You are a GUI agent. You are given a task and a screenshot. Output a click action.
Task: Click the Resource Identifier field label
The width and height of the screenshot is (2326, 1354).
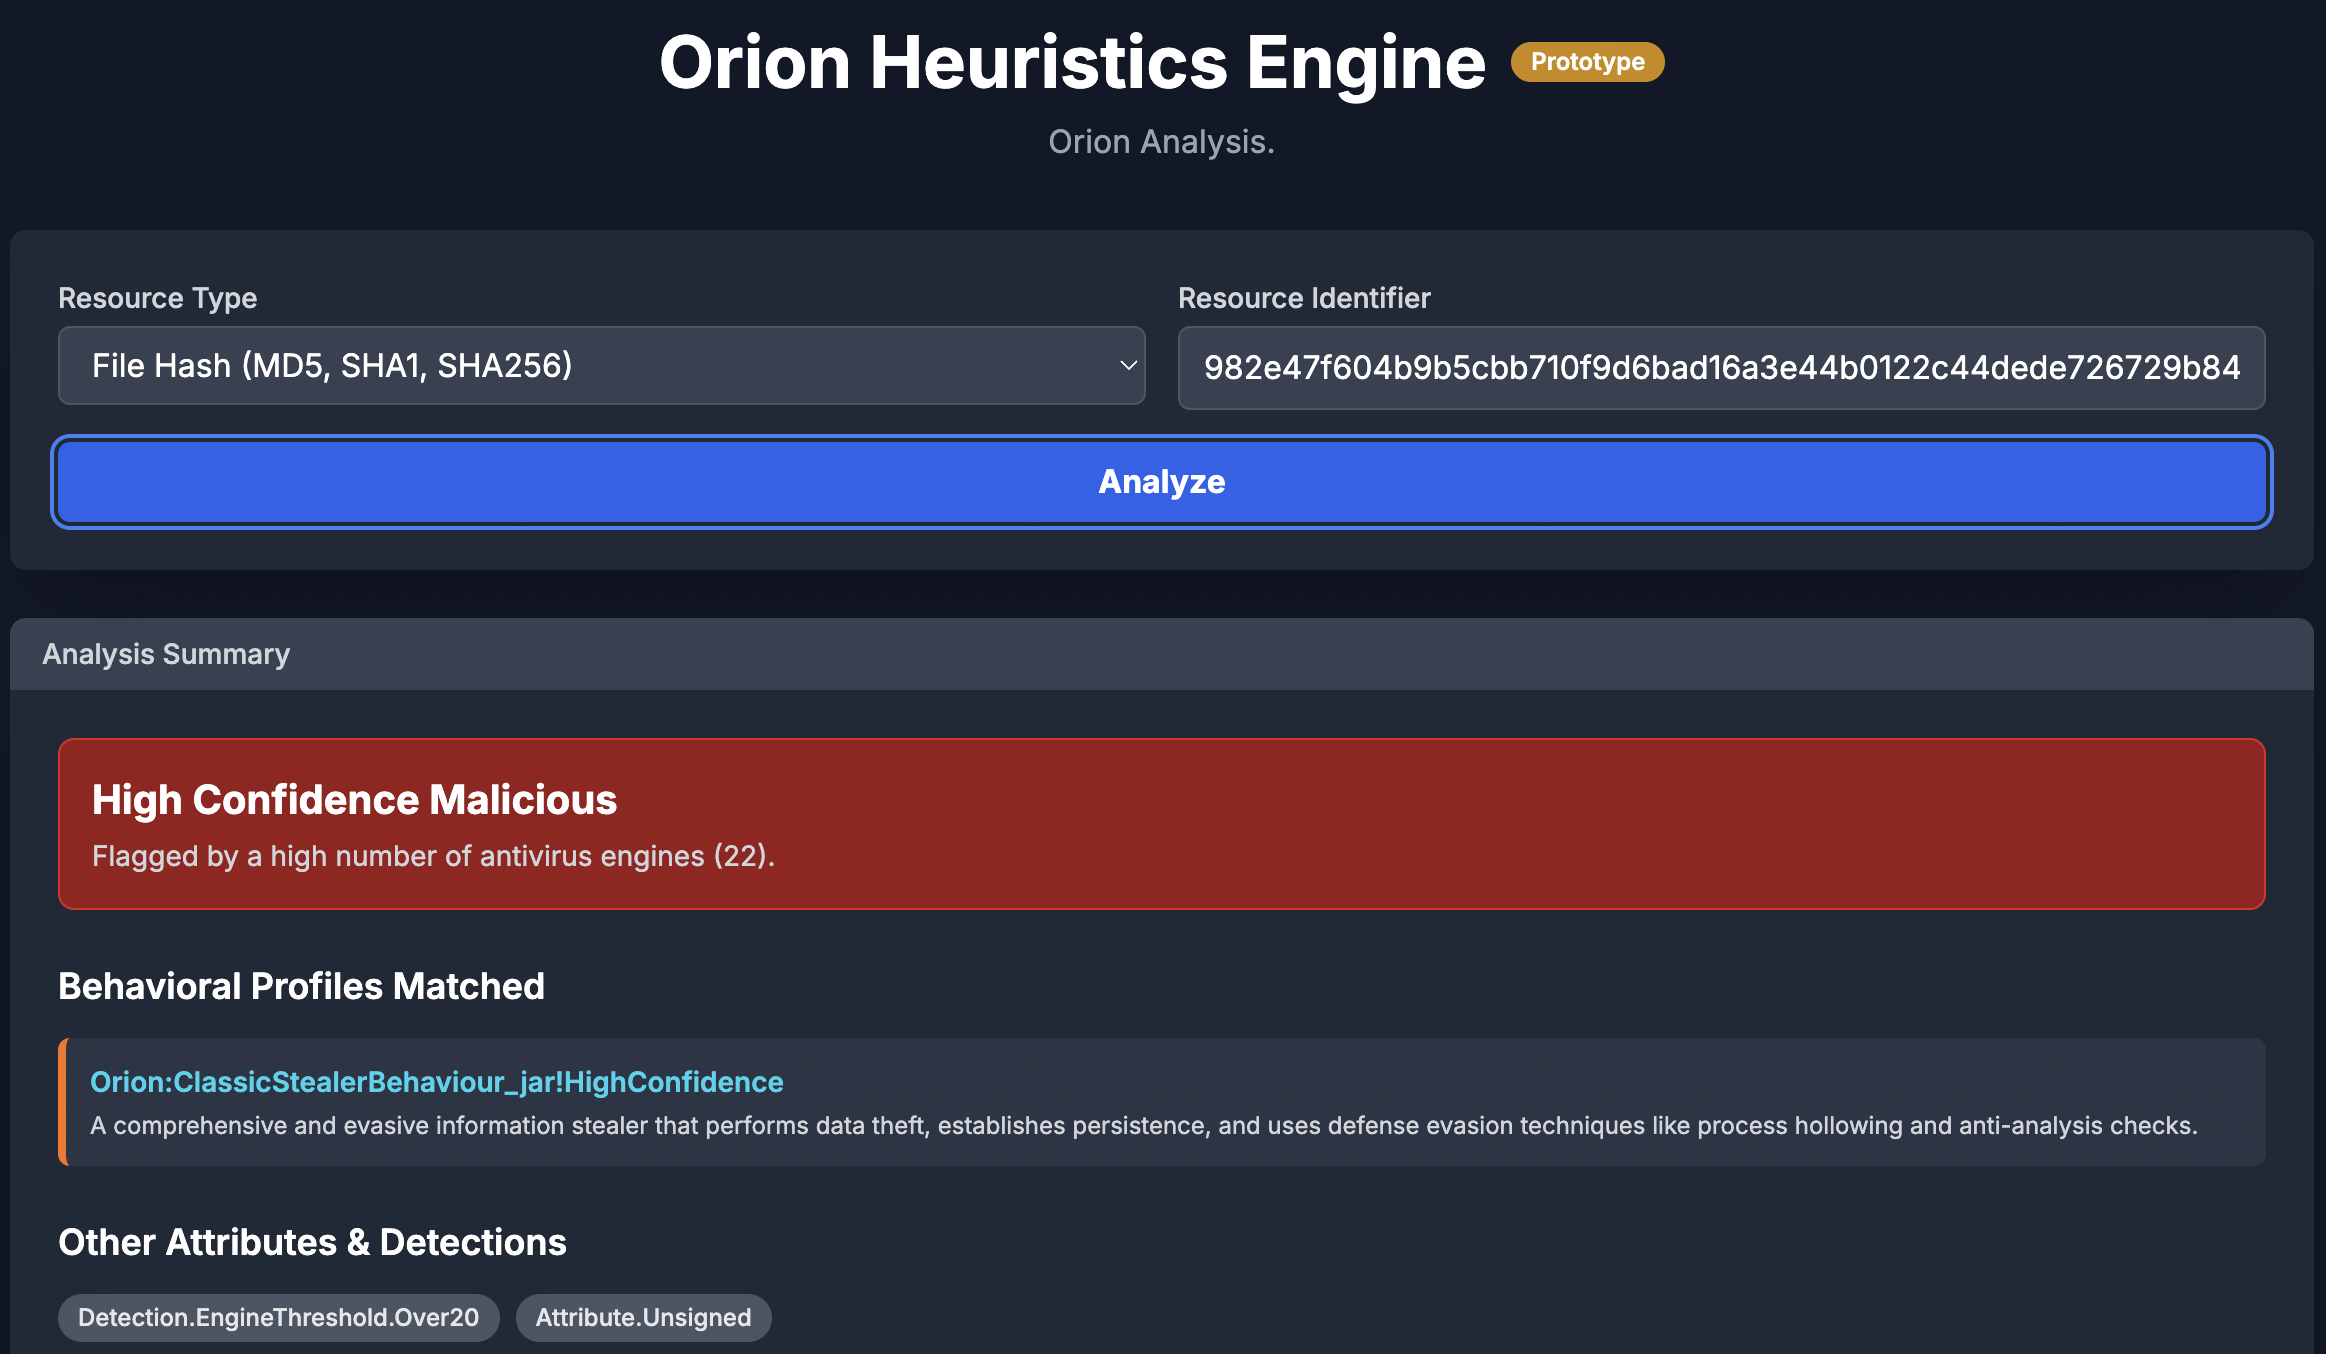point(1303,298)
